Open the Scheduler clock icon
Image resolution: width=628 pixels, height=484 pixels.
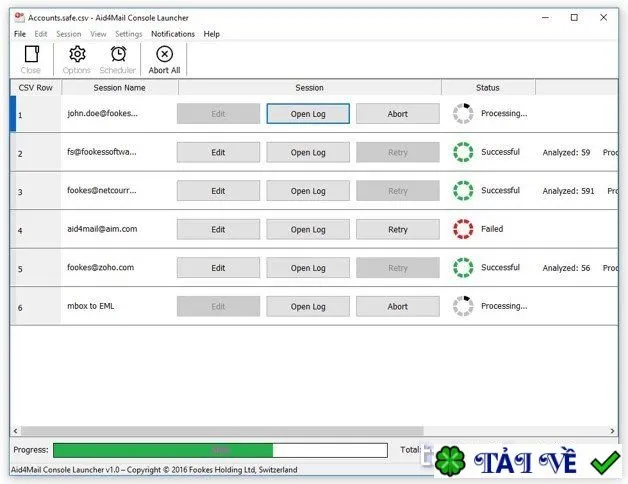click(x=118, y=54)
